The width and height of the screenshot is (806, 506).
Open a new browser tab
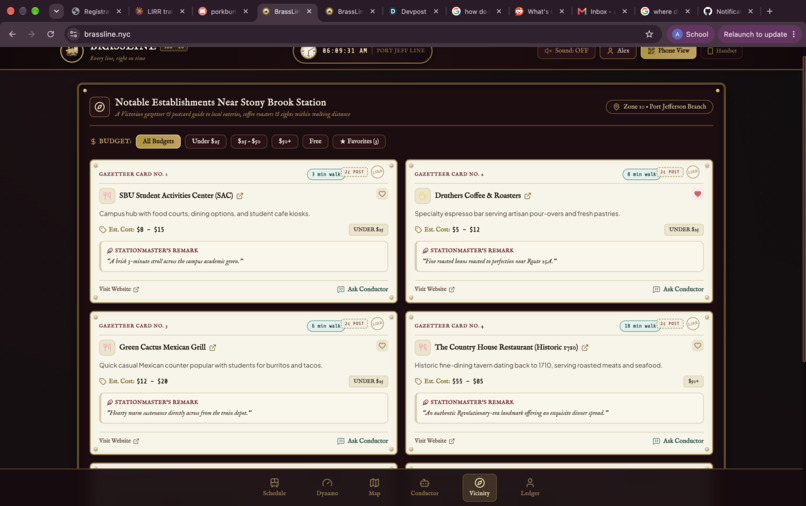pos(770,11)
